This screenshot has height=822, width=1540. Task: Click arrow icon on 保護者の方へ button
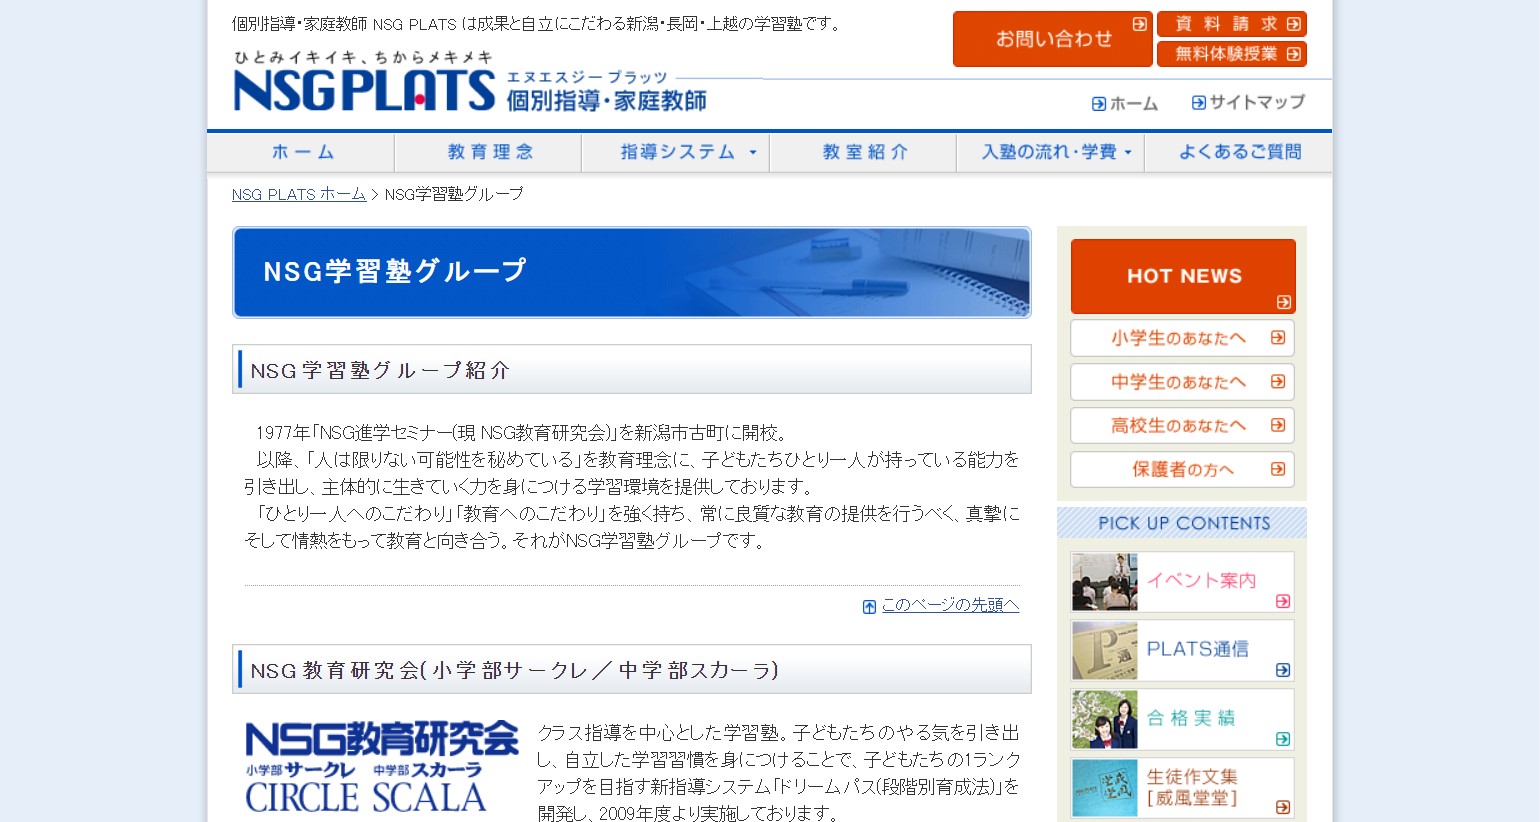[1278, 469]
